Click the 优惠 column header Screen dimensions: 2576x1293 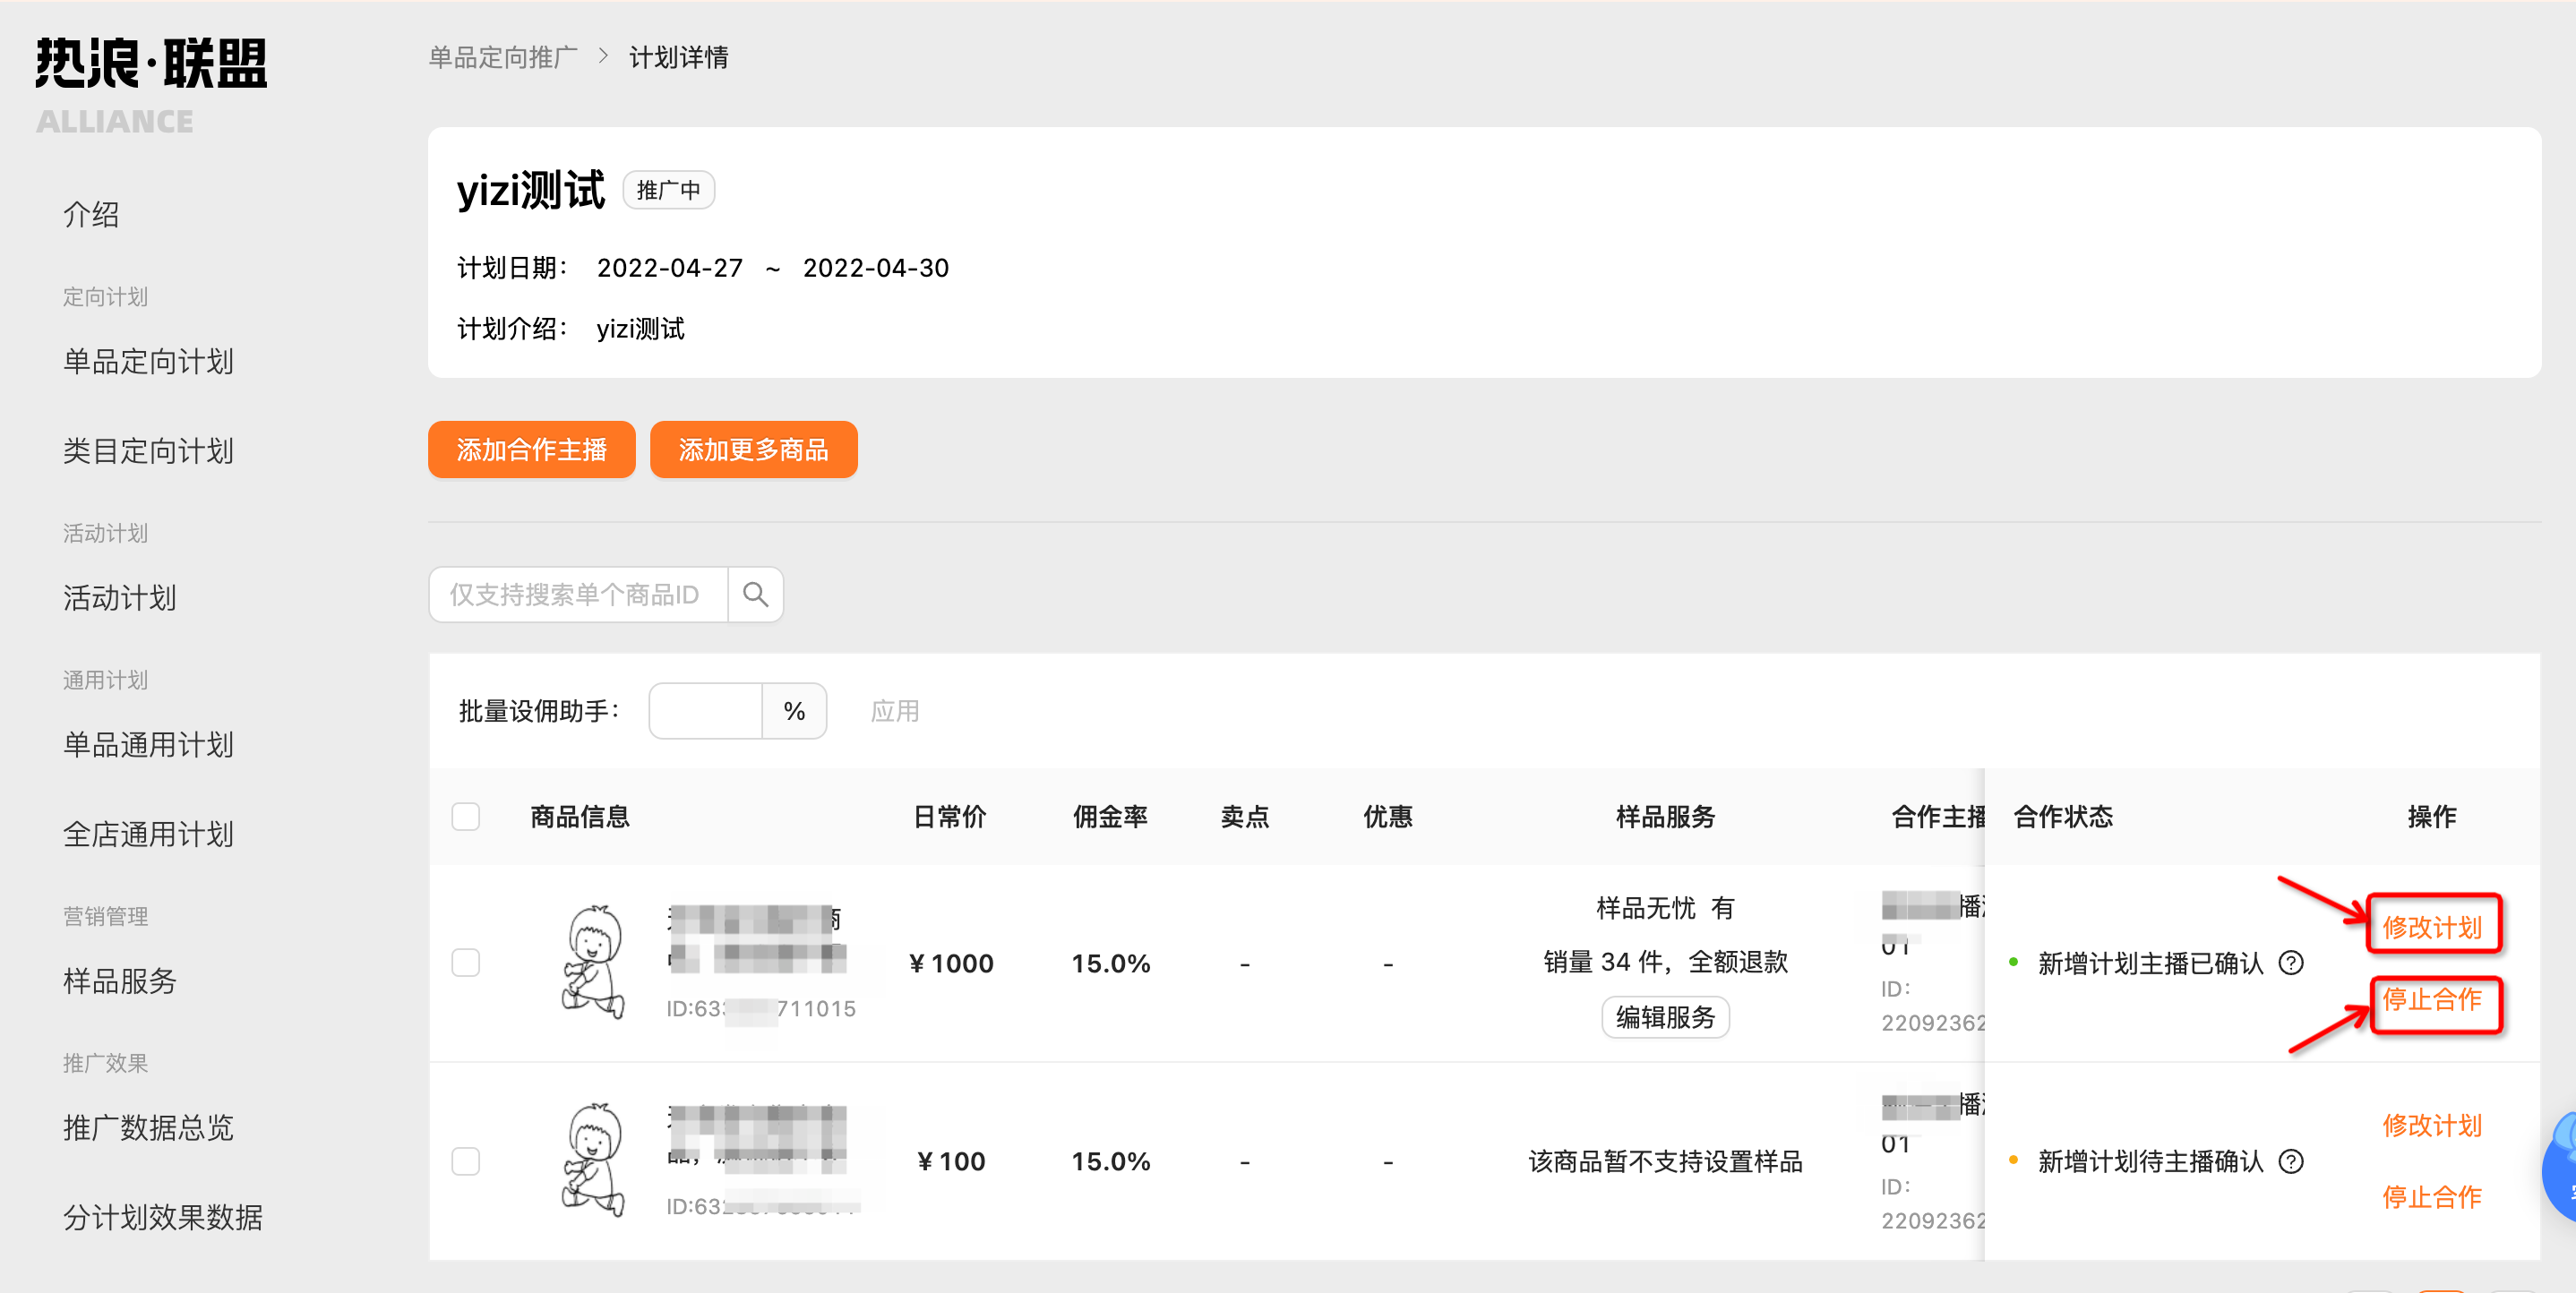click(1388, 816)
